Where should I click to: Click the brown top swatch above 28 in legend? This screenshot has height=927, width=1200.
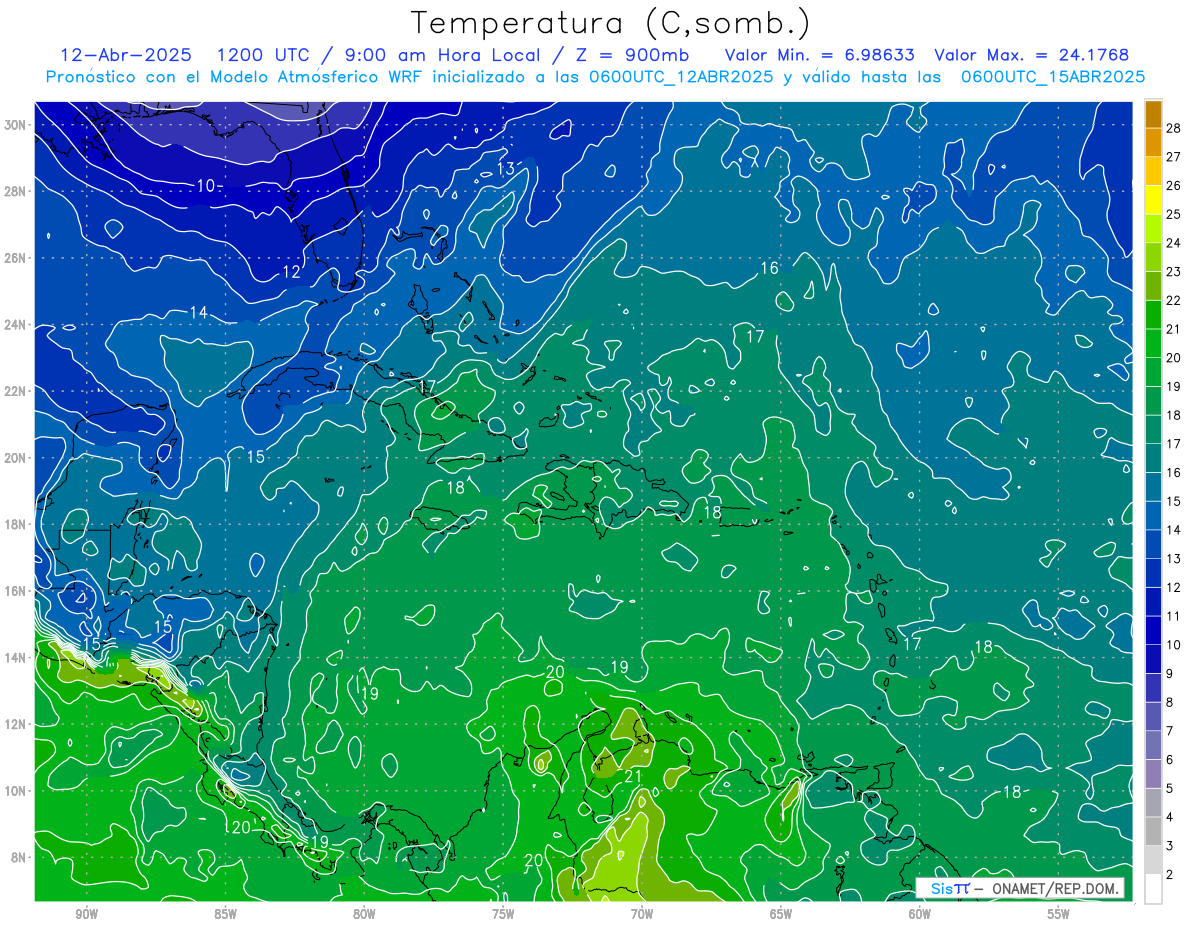click(x=1153, y=114)
